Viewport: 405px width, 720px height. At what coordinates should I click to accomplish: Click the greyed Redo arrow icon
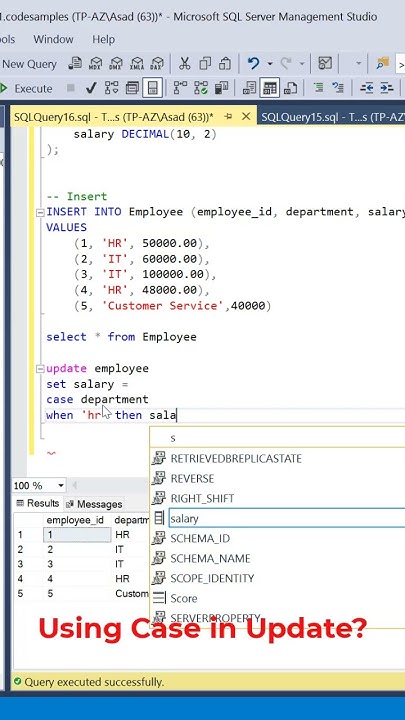click(x=286, y=63)
